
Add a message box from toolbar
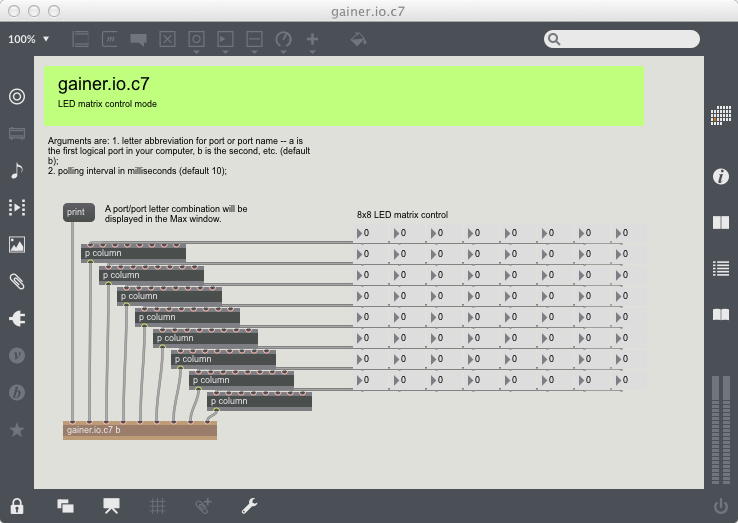110,39
